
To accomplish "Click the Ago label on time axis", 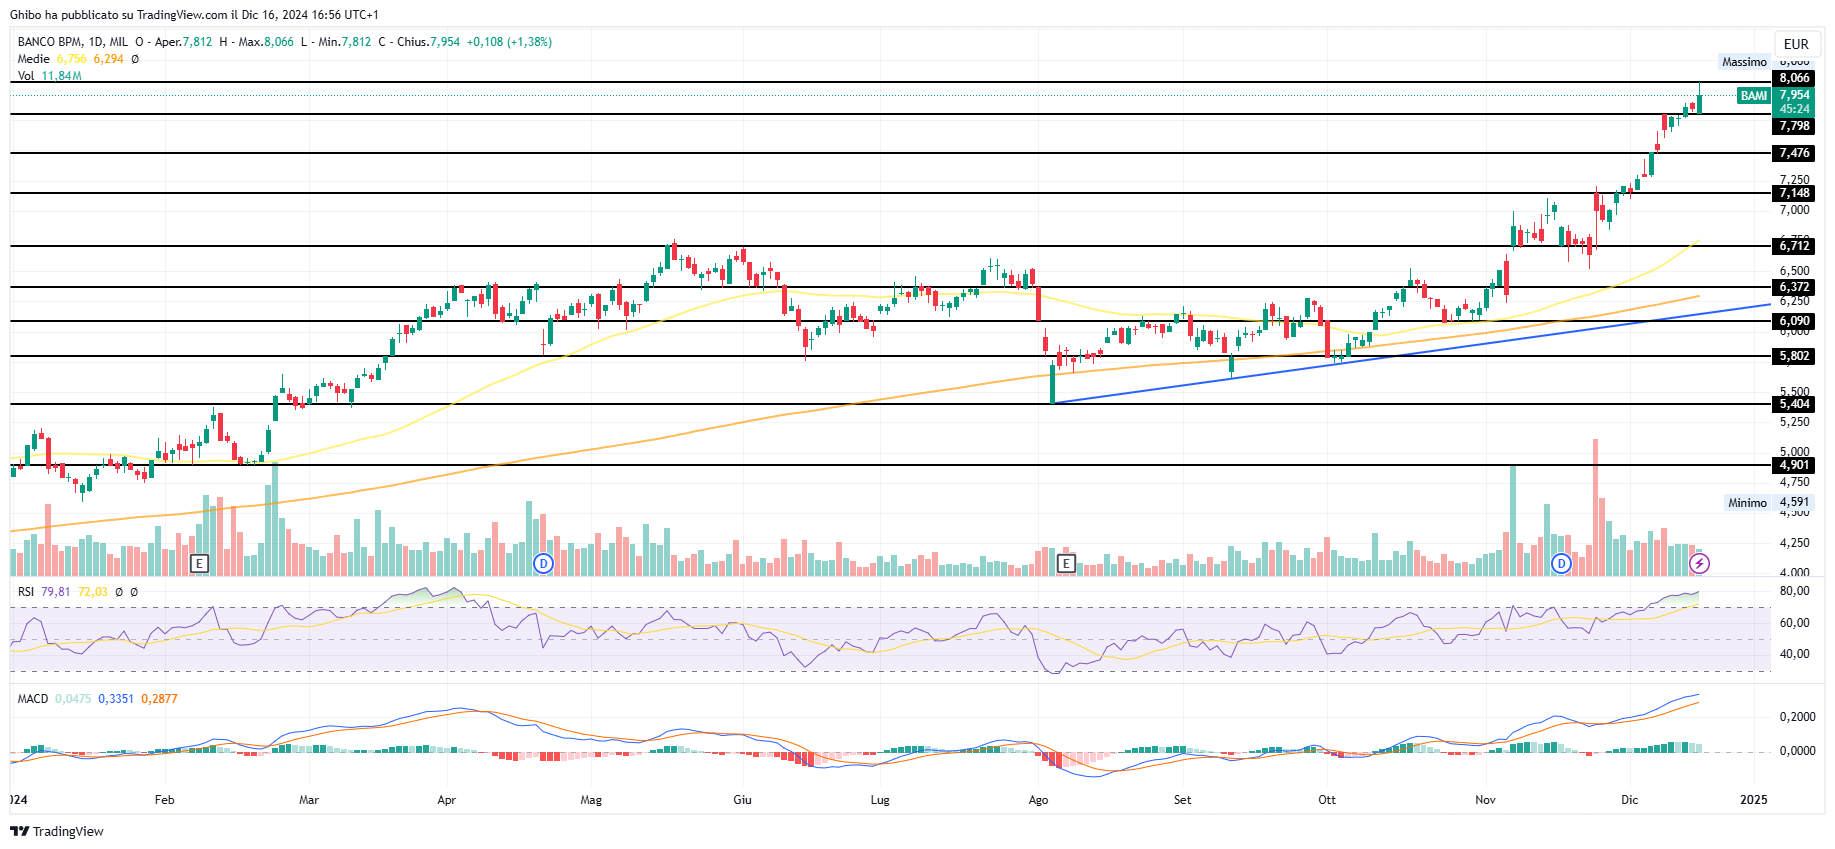I will click(x=1038, y=800).
